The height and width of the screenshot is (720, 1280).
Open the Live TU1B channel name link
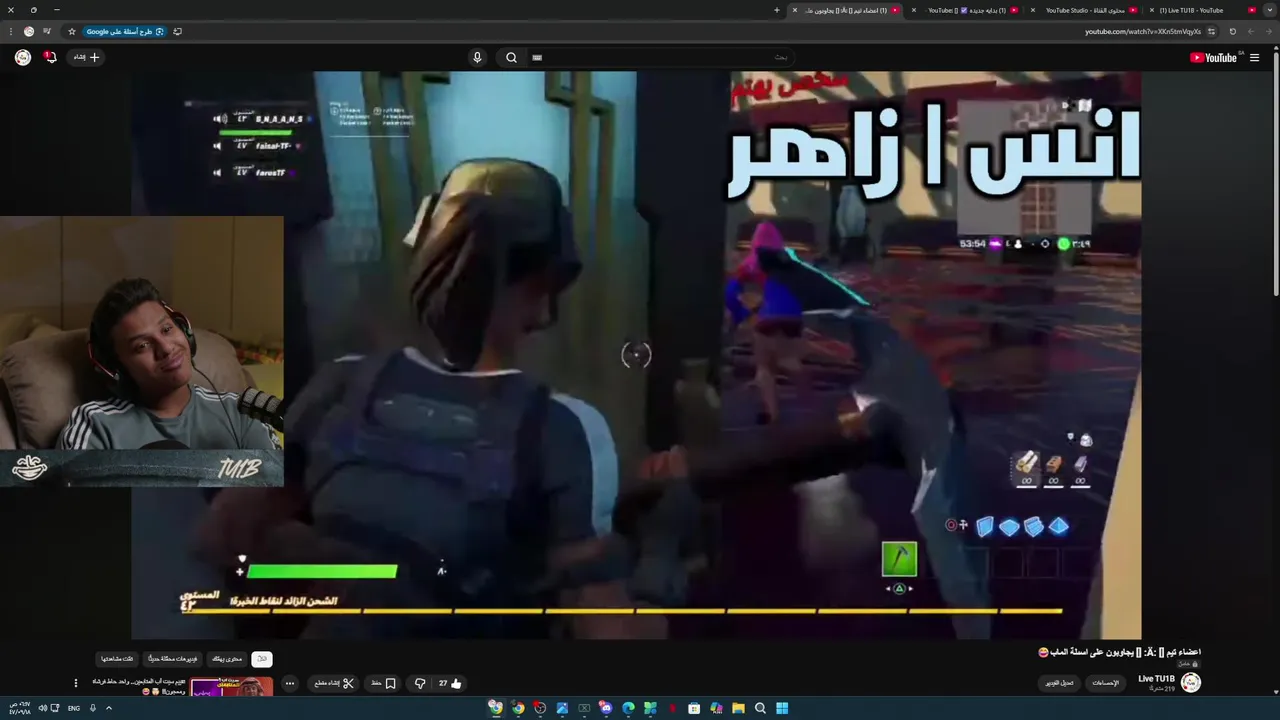1156,679
